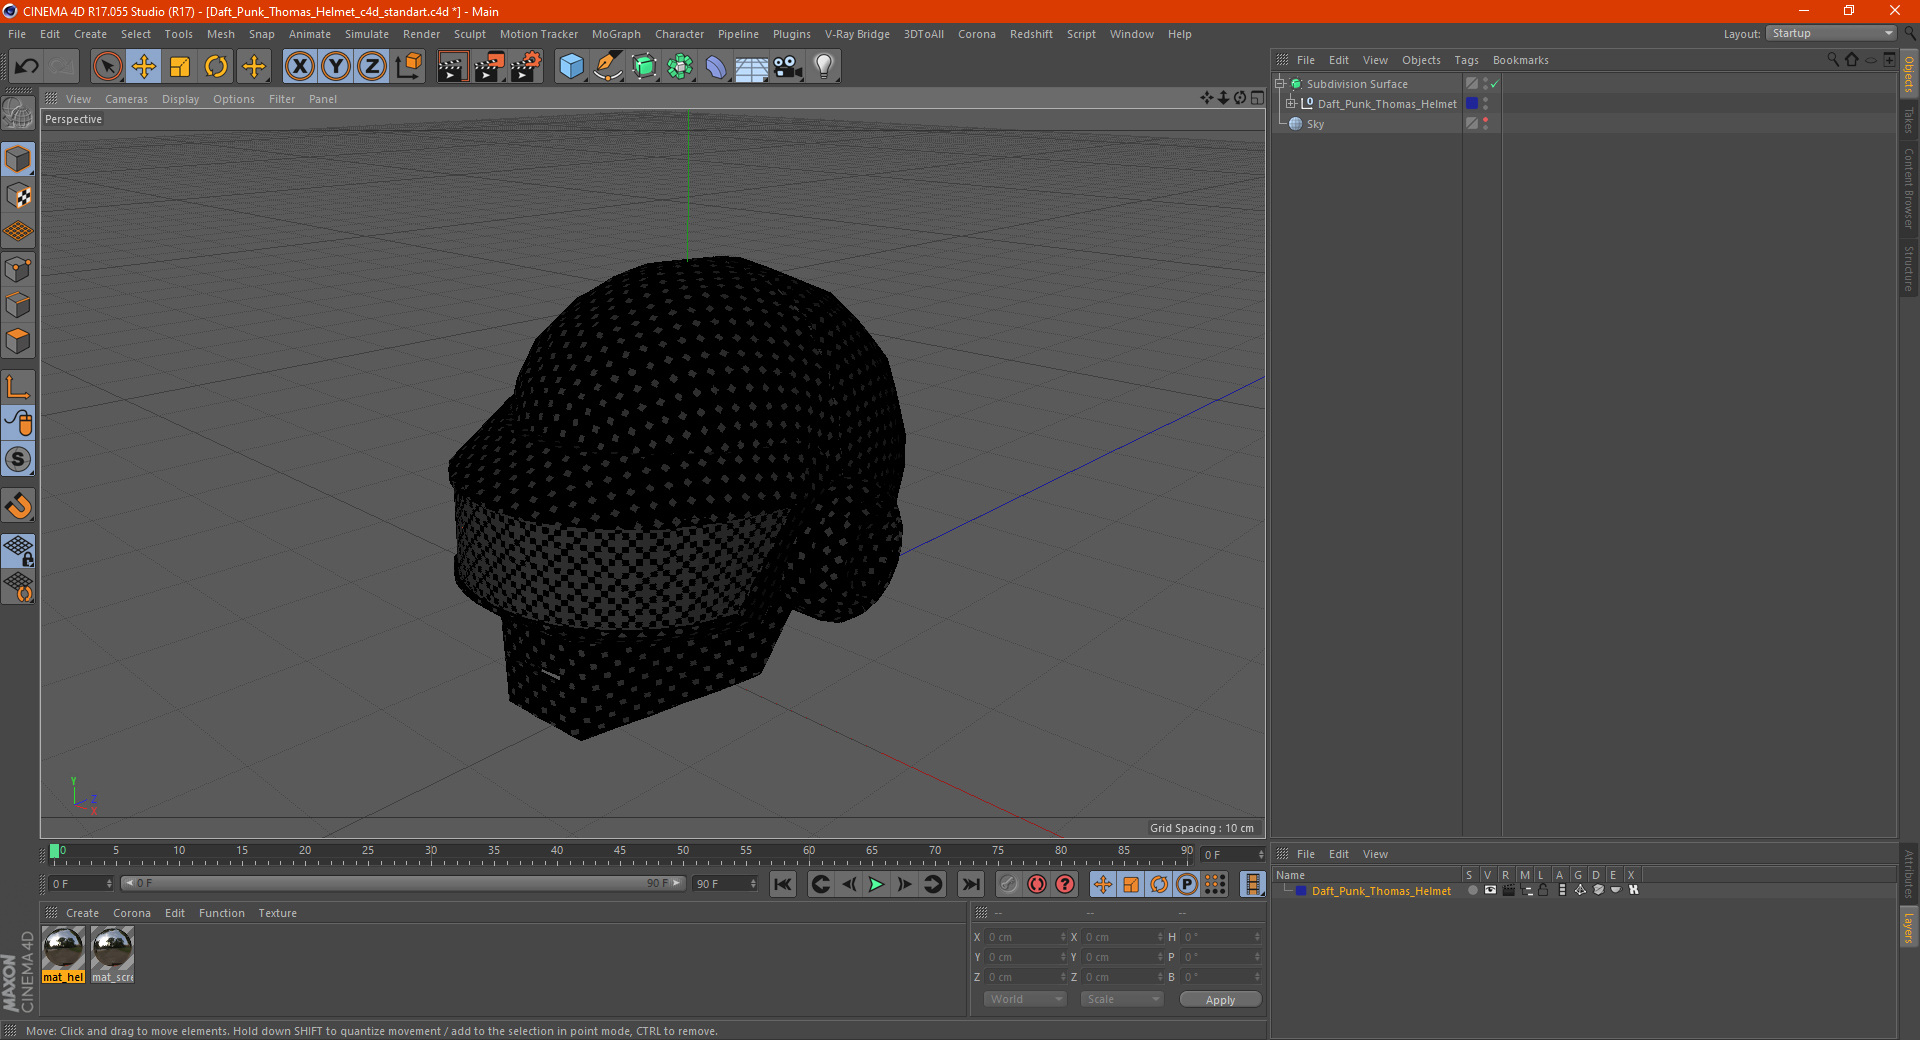The image size is (1920, 1040).
Task: Click the Make Editable icon
Action: point(18,113)
